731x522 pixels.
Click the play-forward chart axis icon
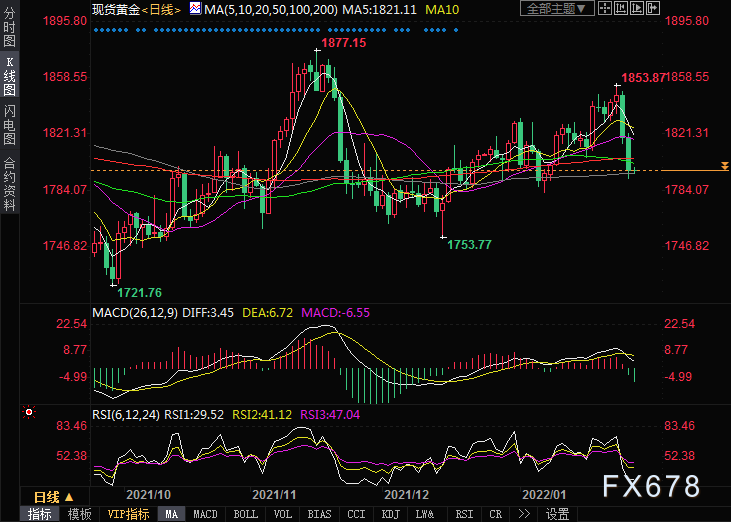click(637, 8)
